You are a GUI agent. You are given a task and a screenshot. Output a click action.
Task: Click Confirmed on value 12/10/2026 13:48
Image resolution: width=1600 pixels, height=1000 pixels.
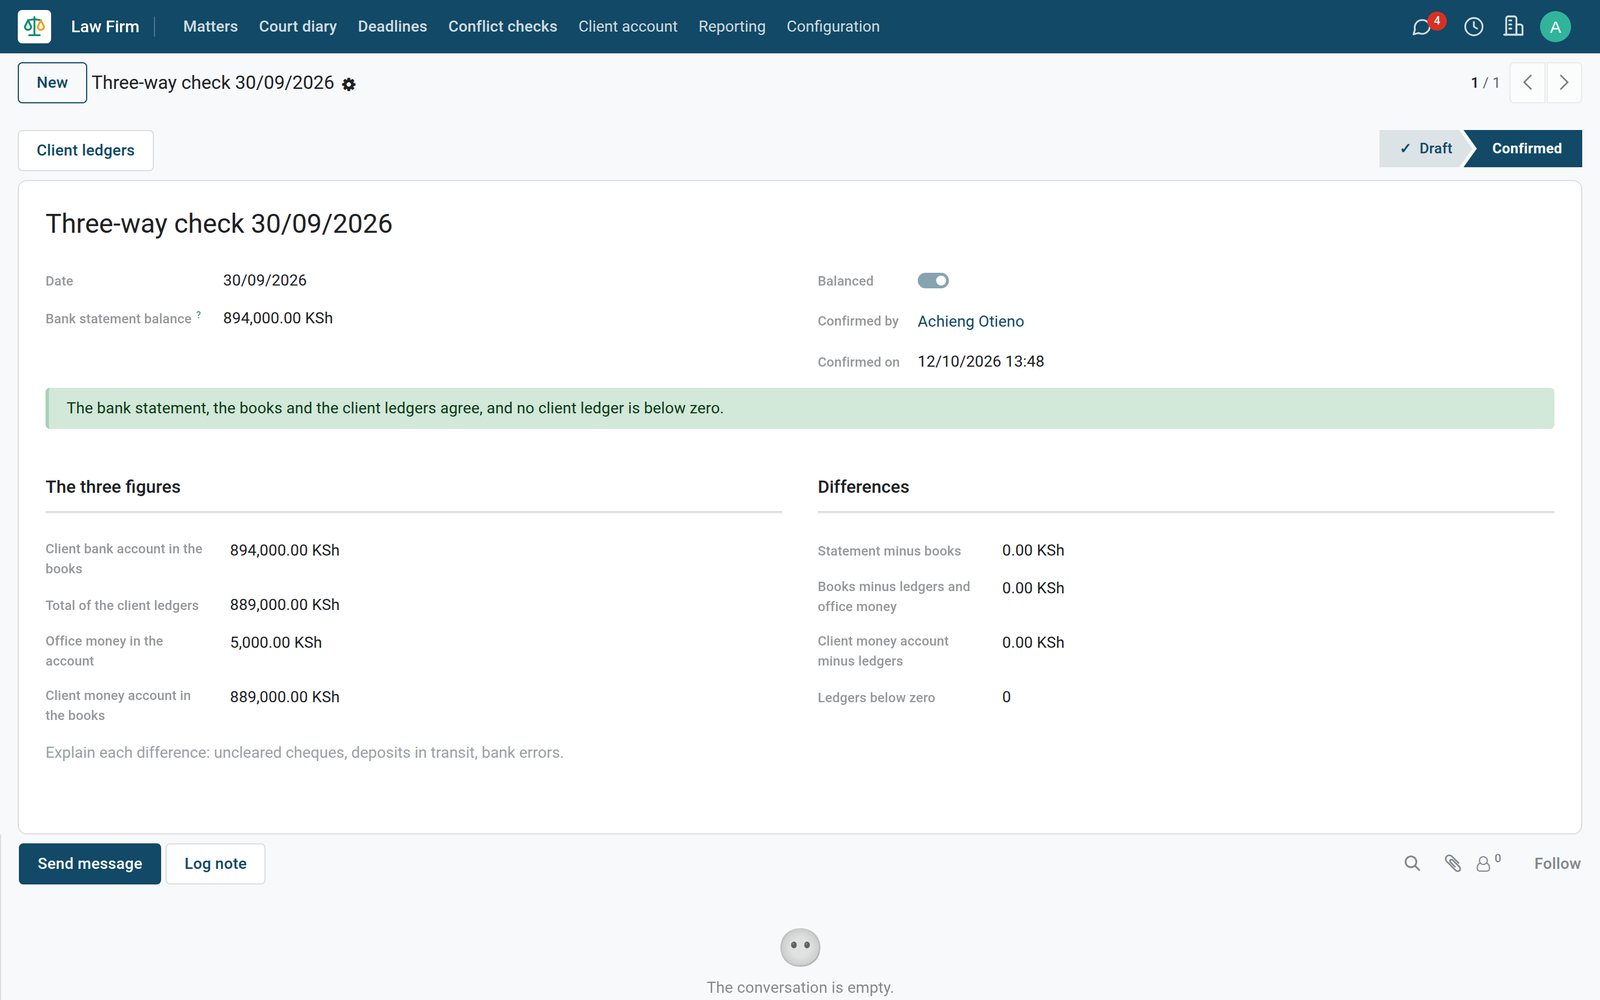pos(981,361)
